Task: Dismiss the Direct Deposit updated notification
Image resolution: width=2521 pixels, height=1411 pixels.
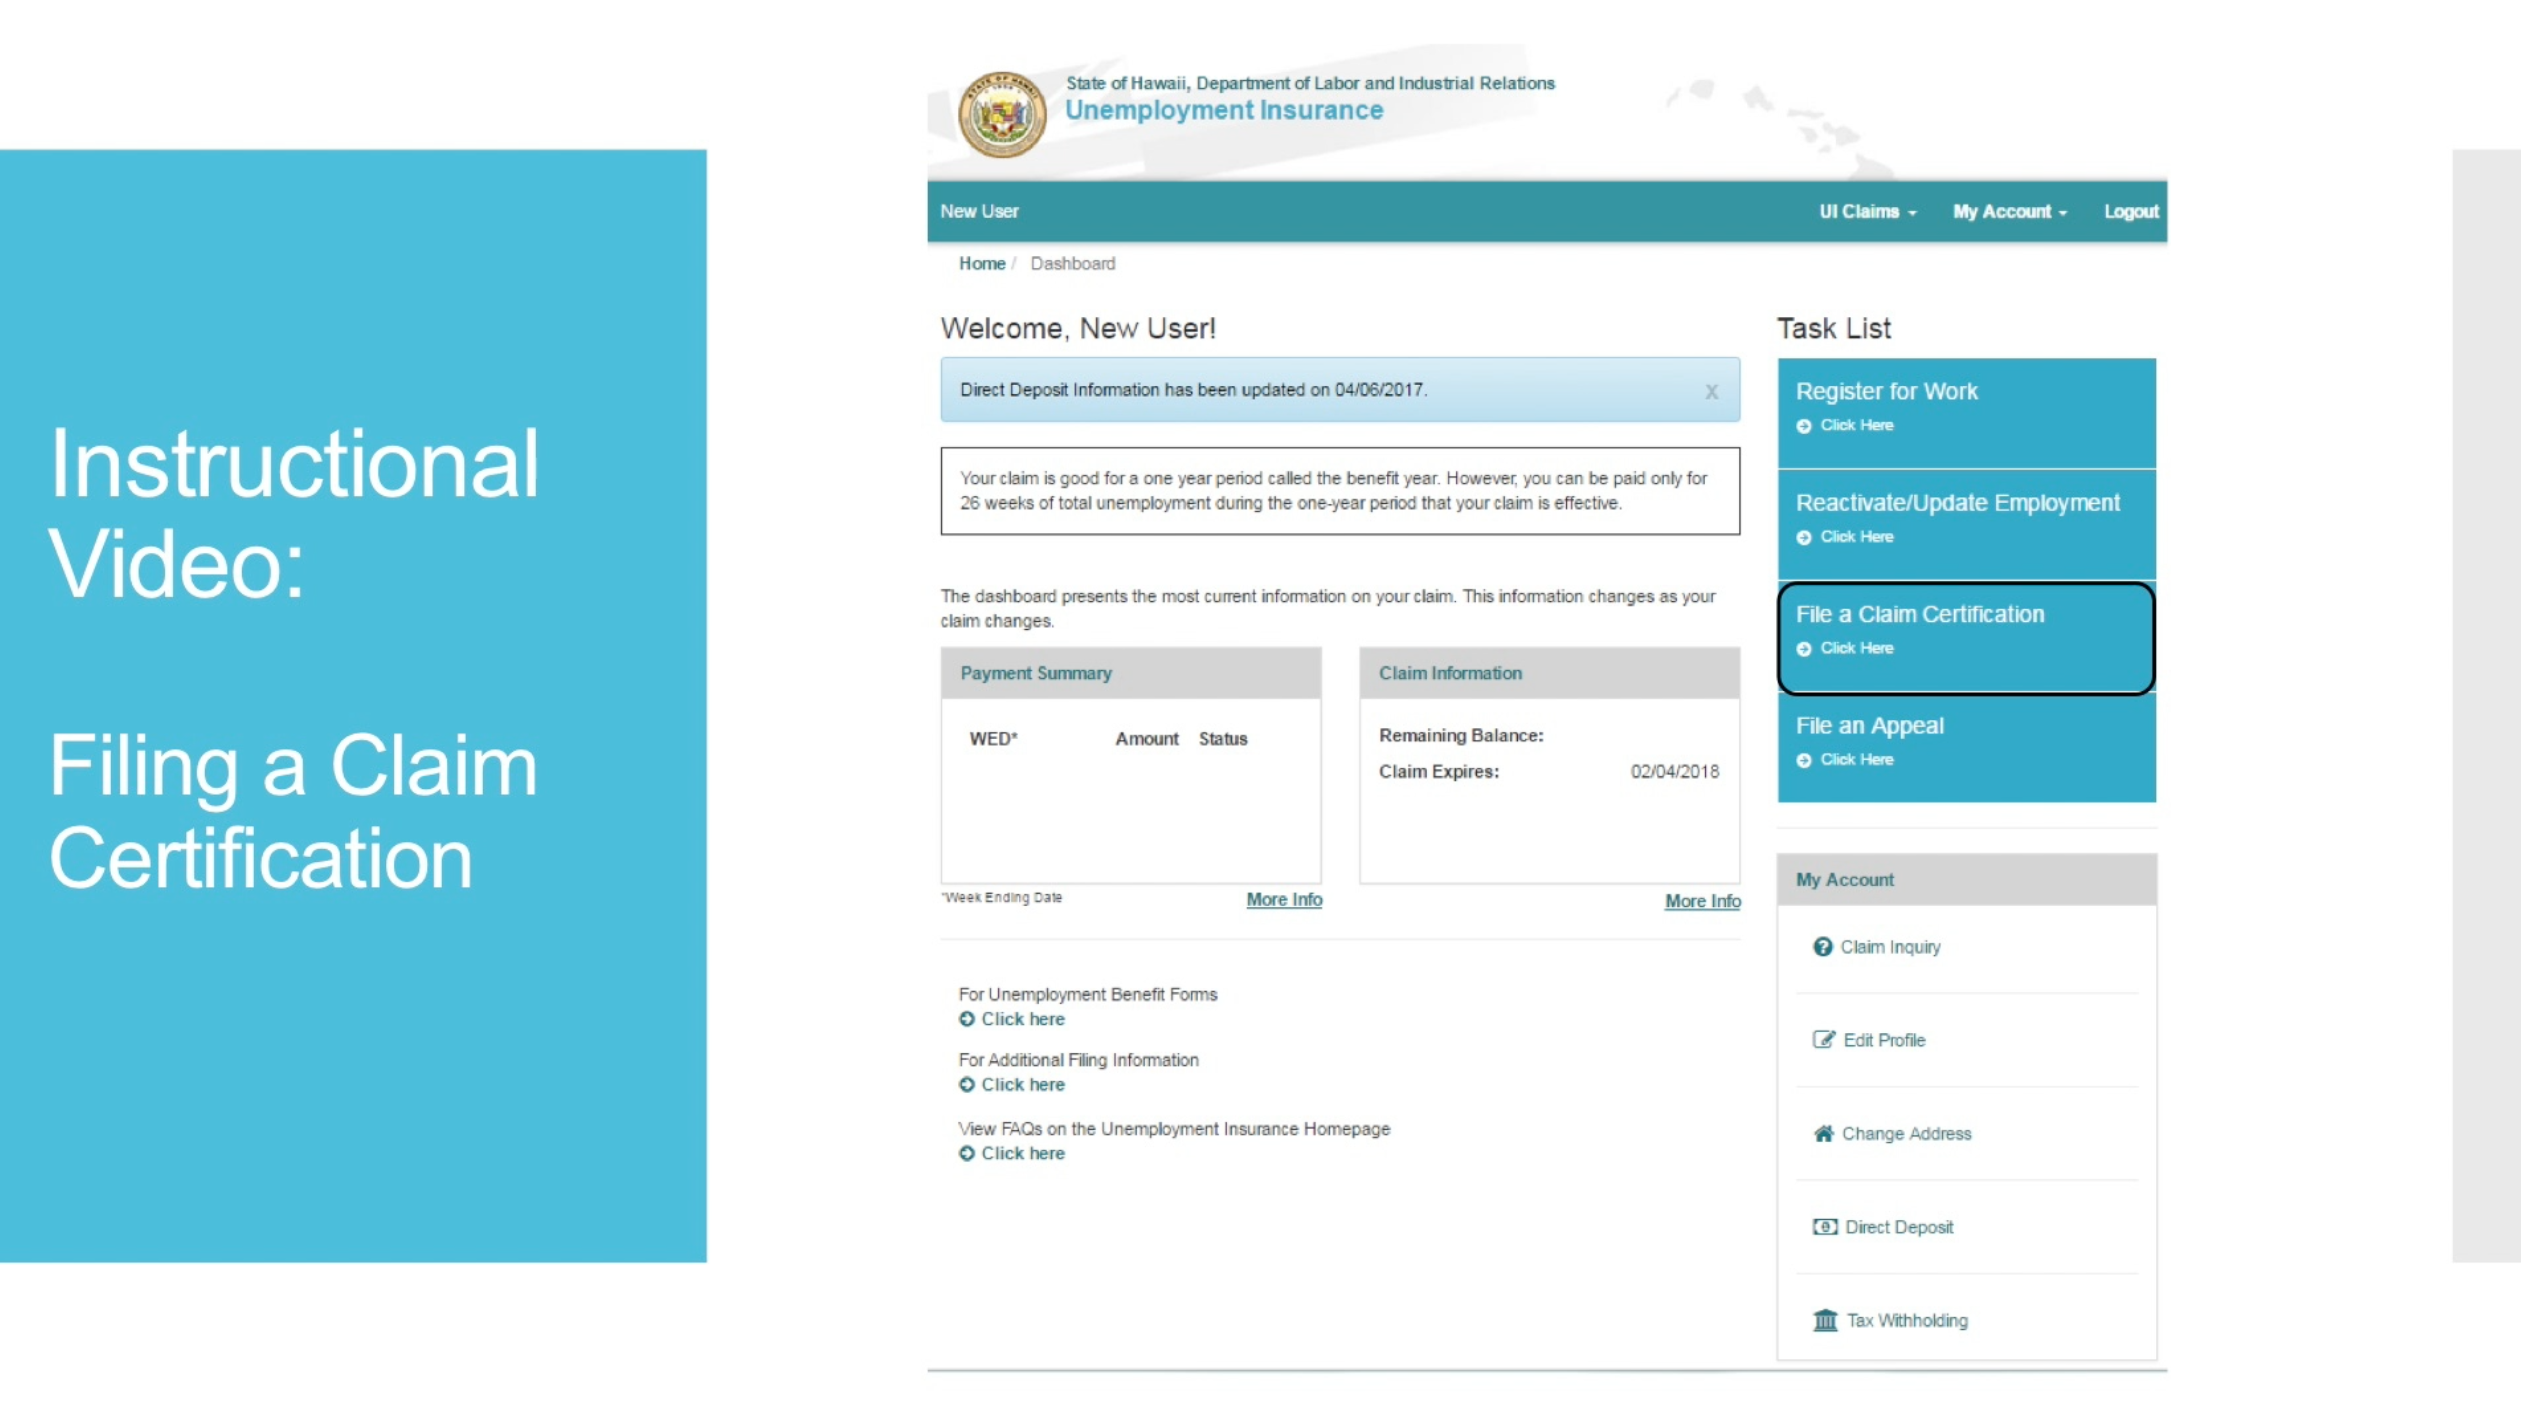Action: click(x=1711, y=391)
